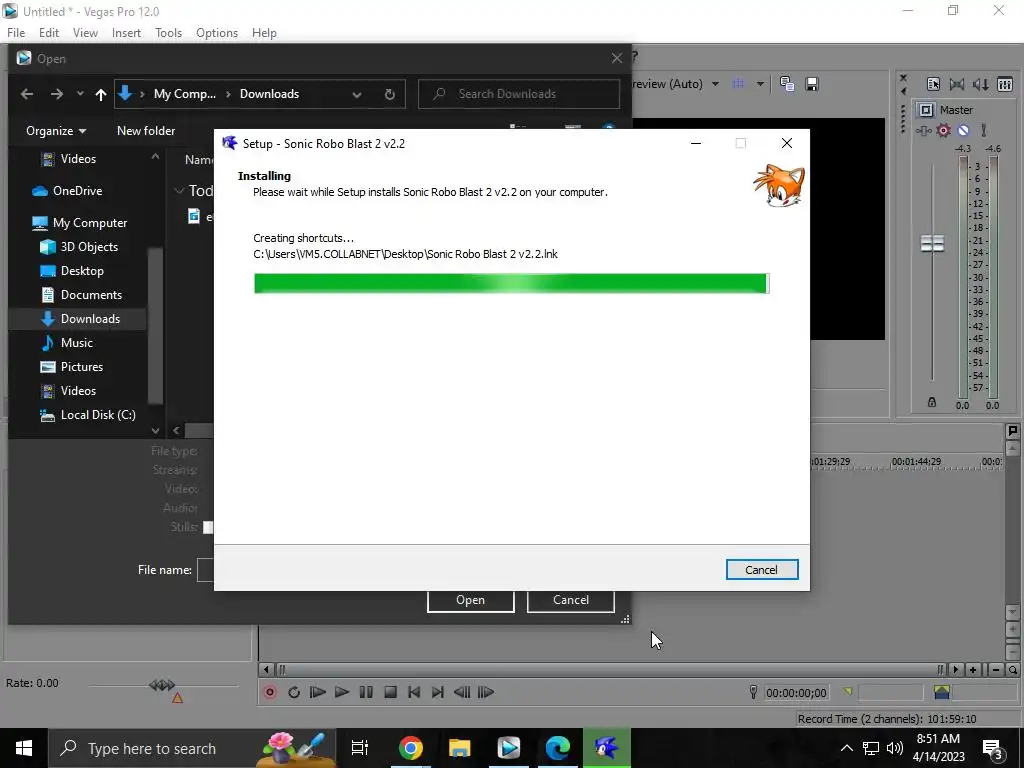Click Setup progress bar in installer
Viewport: 1024px width, 768px height.
(x=511, y=283)
